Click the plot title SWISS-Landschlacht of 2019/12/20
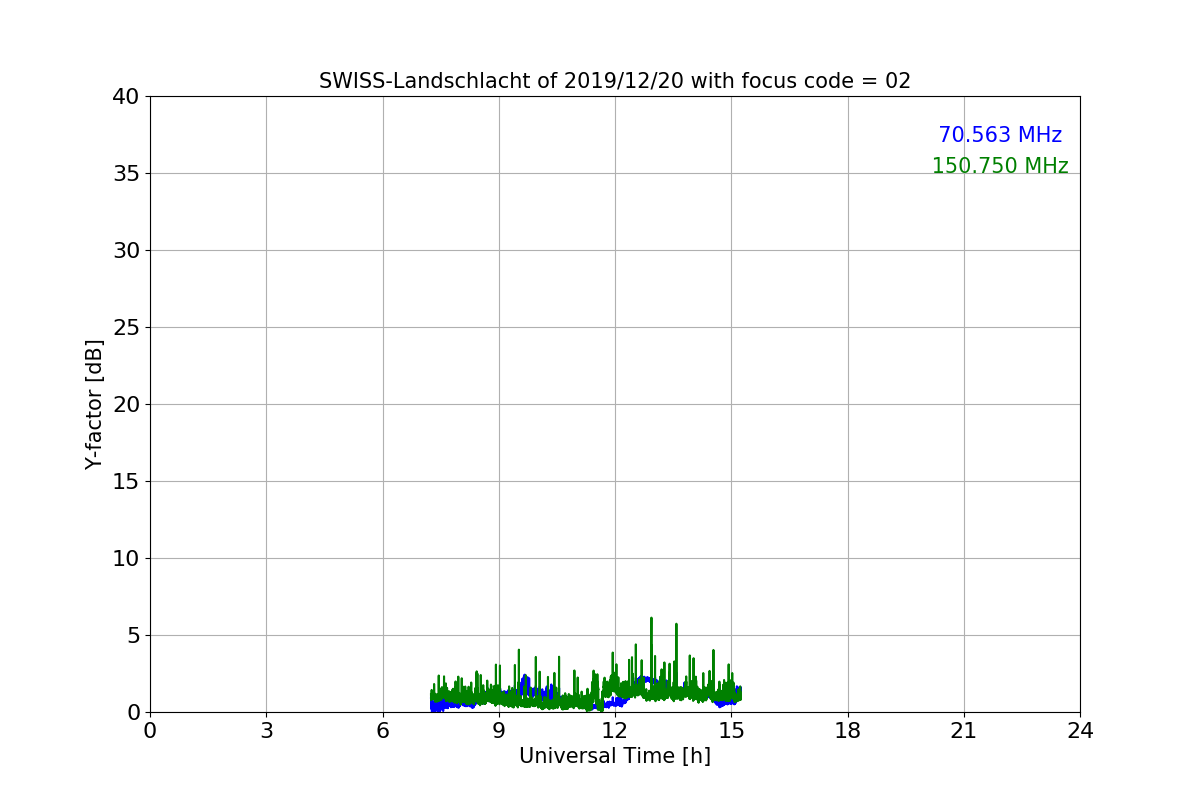 click(615, 81)
